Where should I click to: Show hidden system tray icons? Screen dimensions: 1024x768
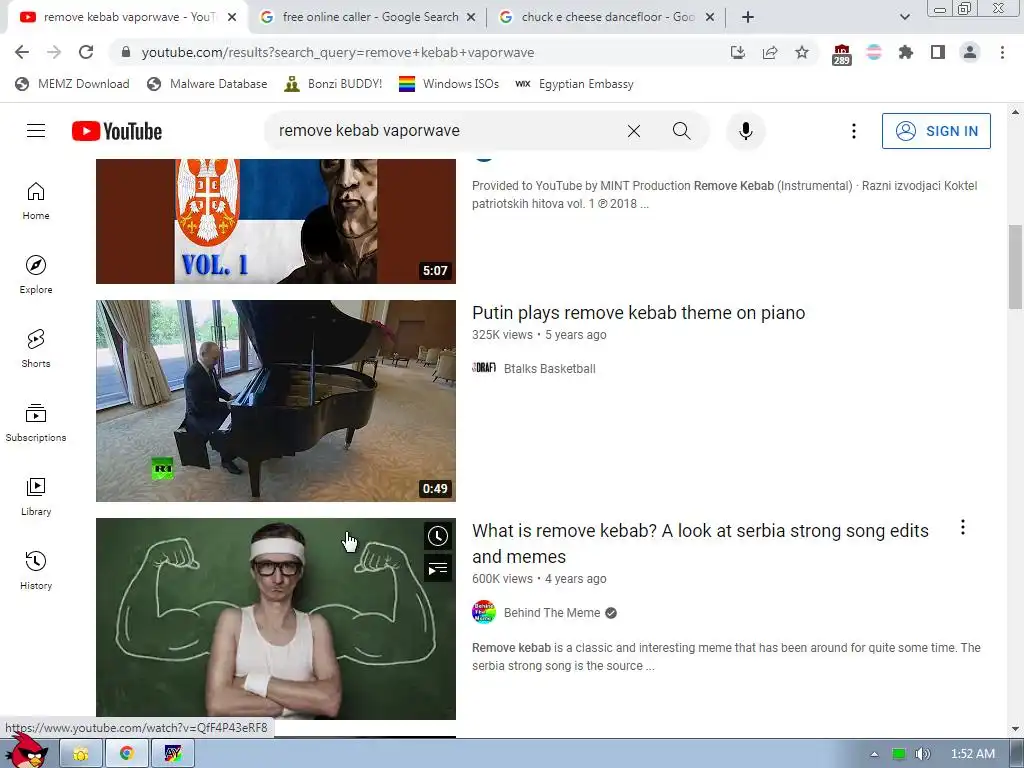[x=874, y=754]
